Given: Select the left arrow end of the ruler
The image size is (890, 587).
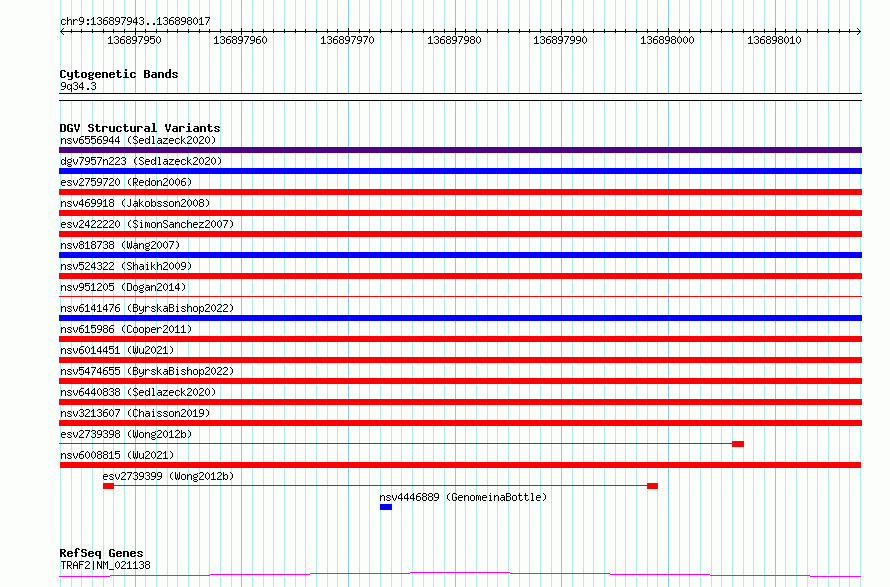Looking at the screenshot, I should [x=62, y=31].
